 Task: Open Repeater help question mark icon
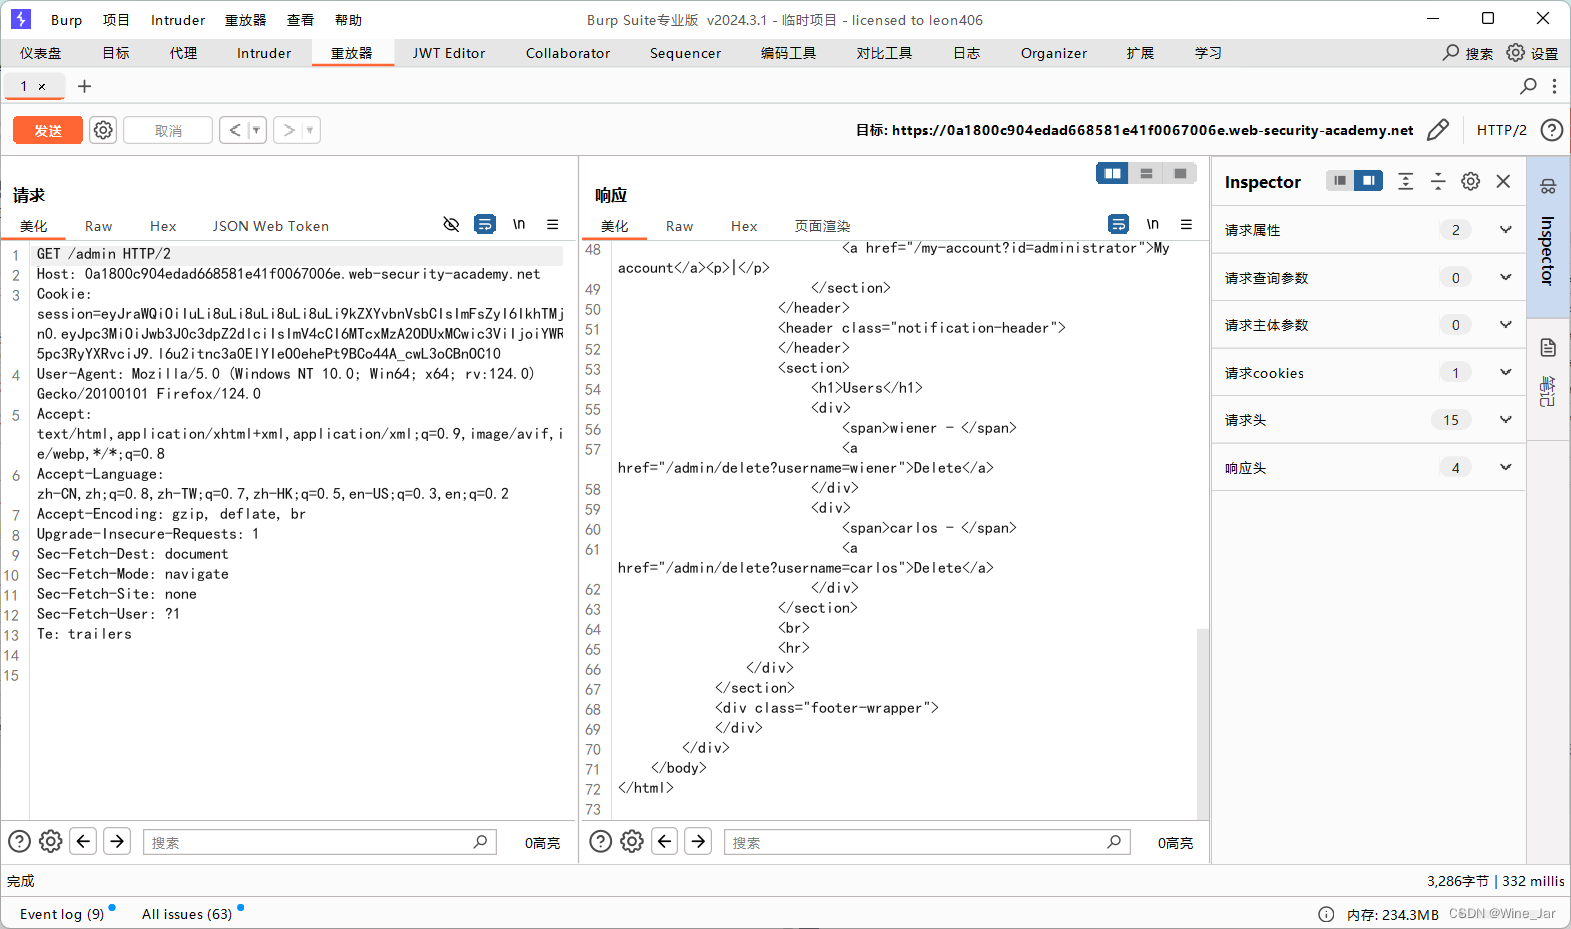1551,130
